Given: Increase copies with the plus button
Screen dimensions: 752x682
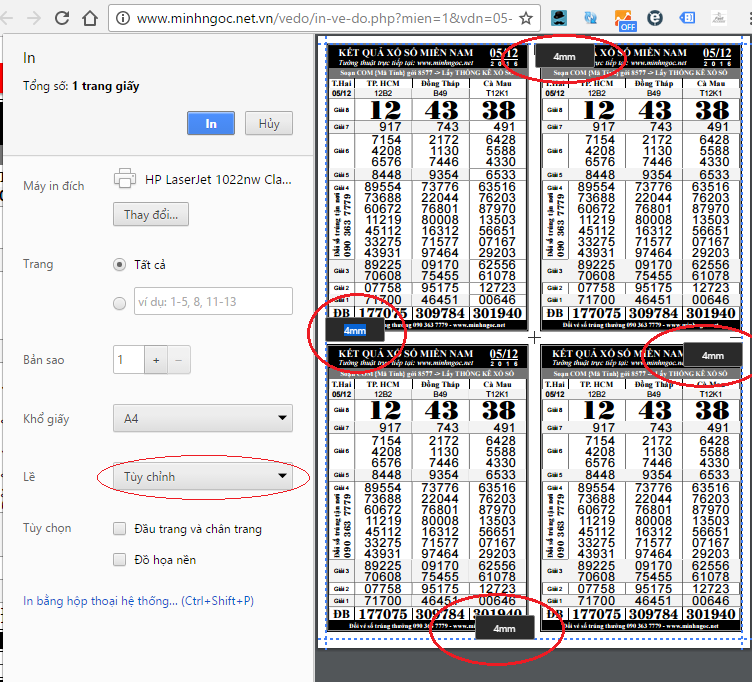Looking at the screenshot, I should [156, 360].
